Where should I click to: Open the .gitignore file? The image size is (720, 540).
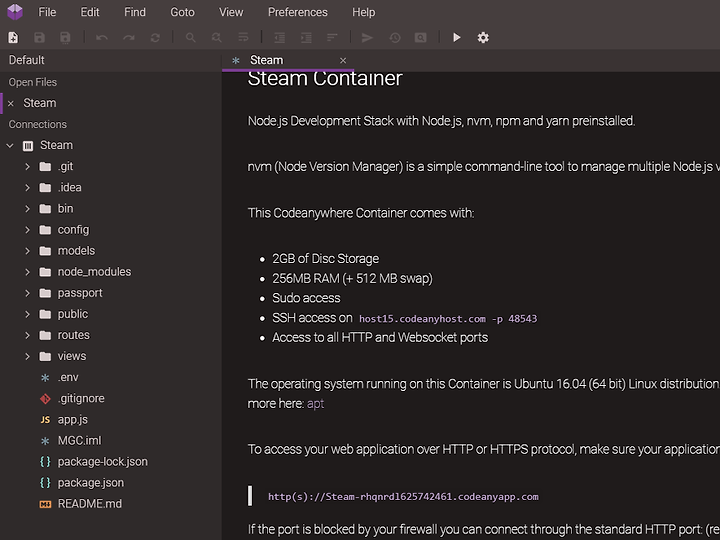(81, 399)
